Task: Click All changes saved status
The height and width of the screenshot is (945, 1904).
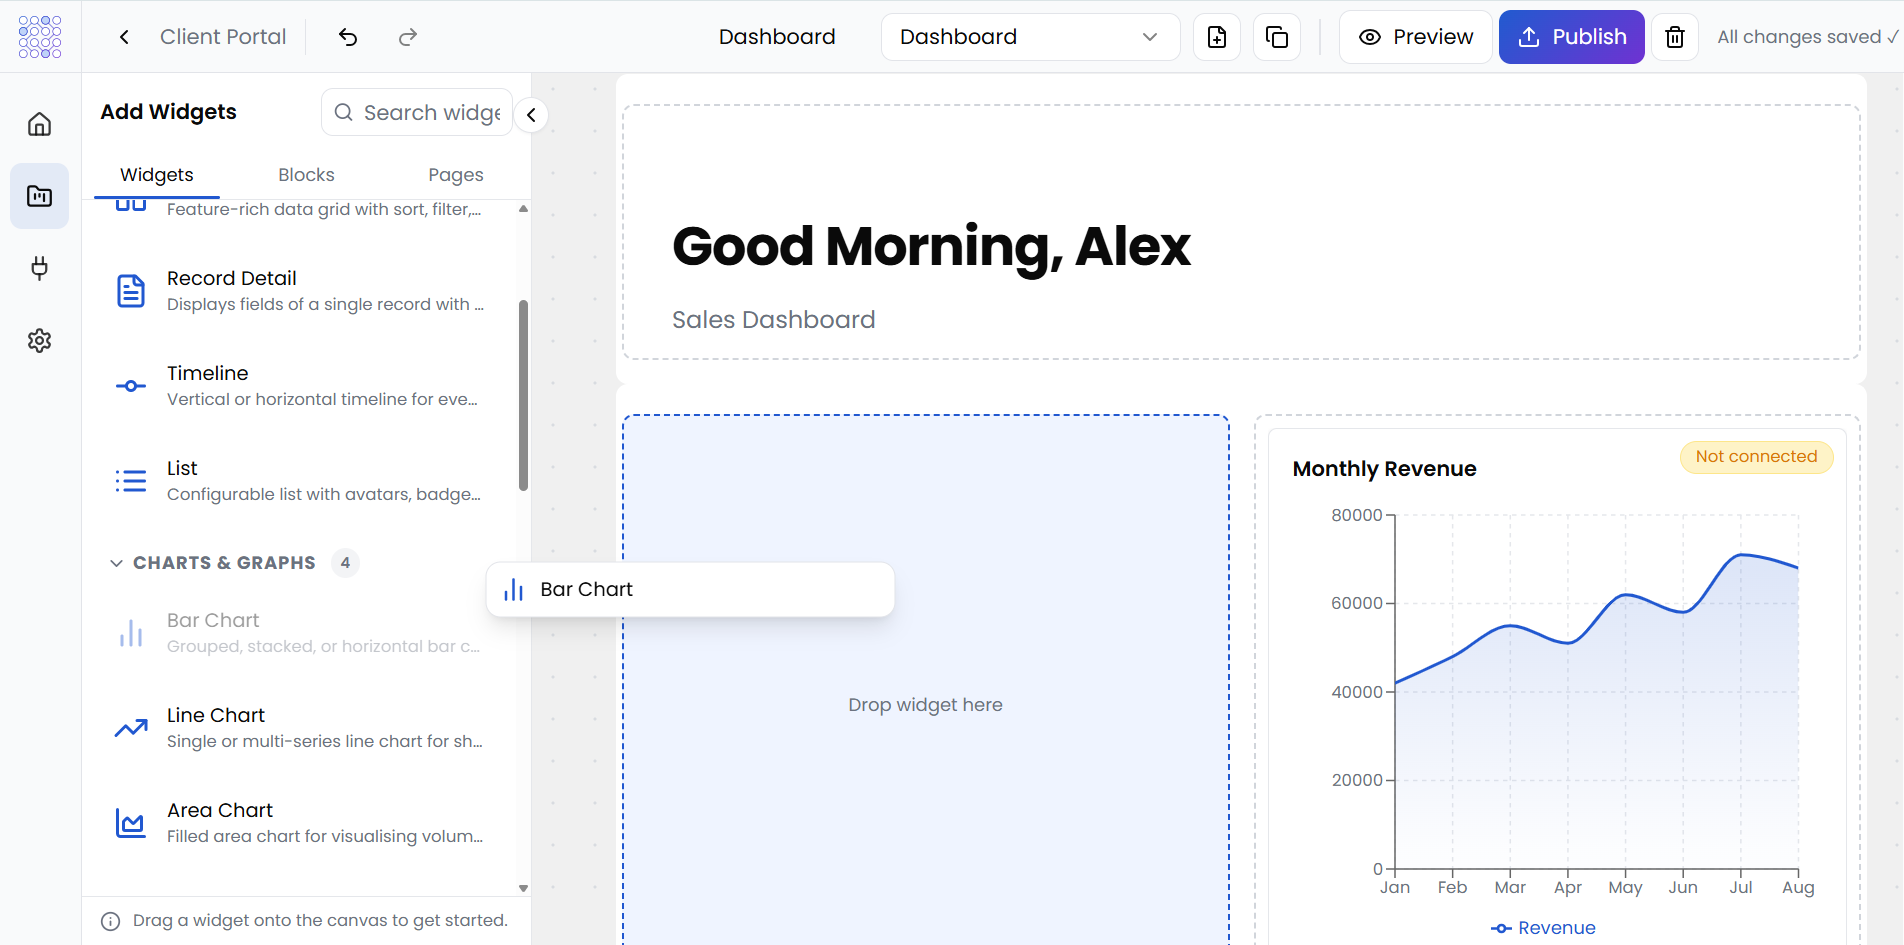Action: pos(1807,37)
